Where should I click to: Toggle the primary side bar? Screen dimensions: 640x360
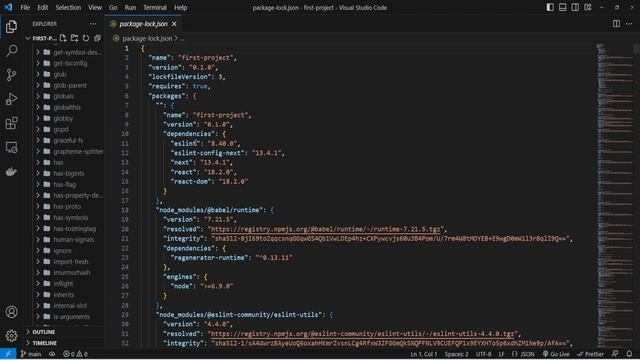(x=550, y=7)
